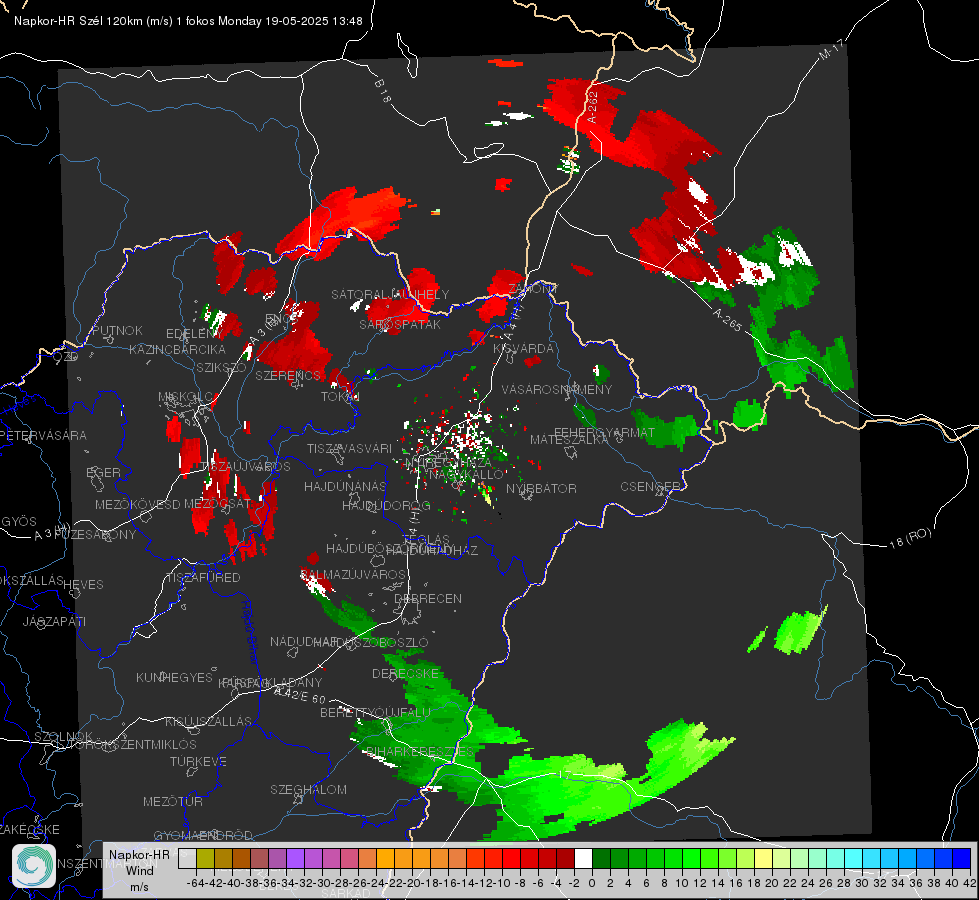Select the CSENGER label

(x=651, y=486)
